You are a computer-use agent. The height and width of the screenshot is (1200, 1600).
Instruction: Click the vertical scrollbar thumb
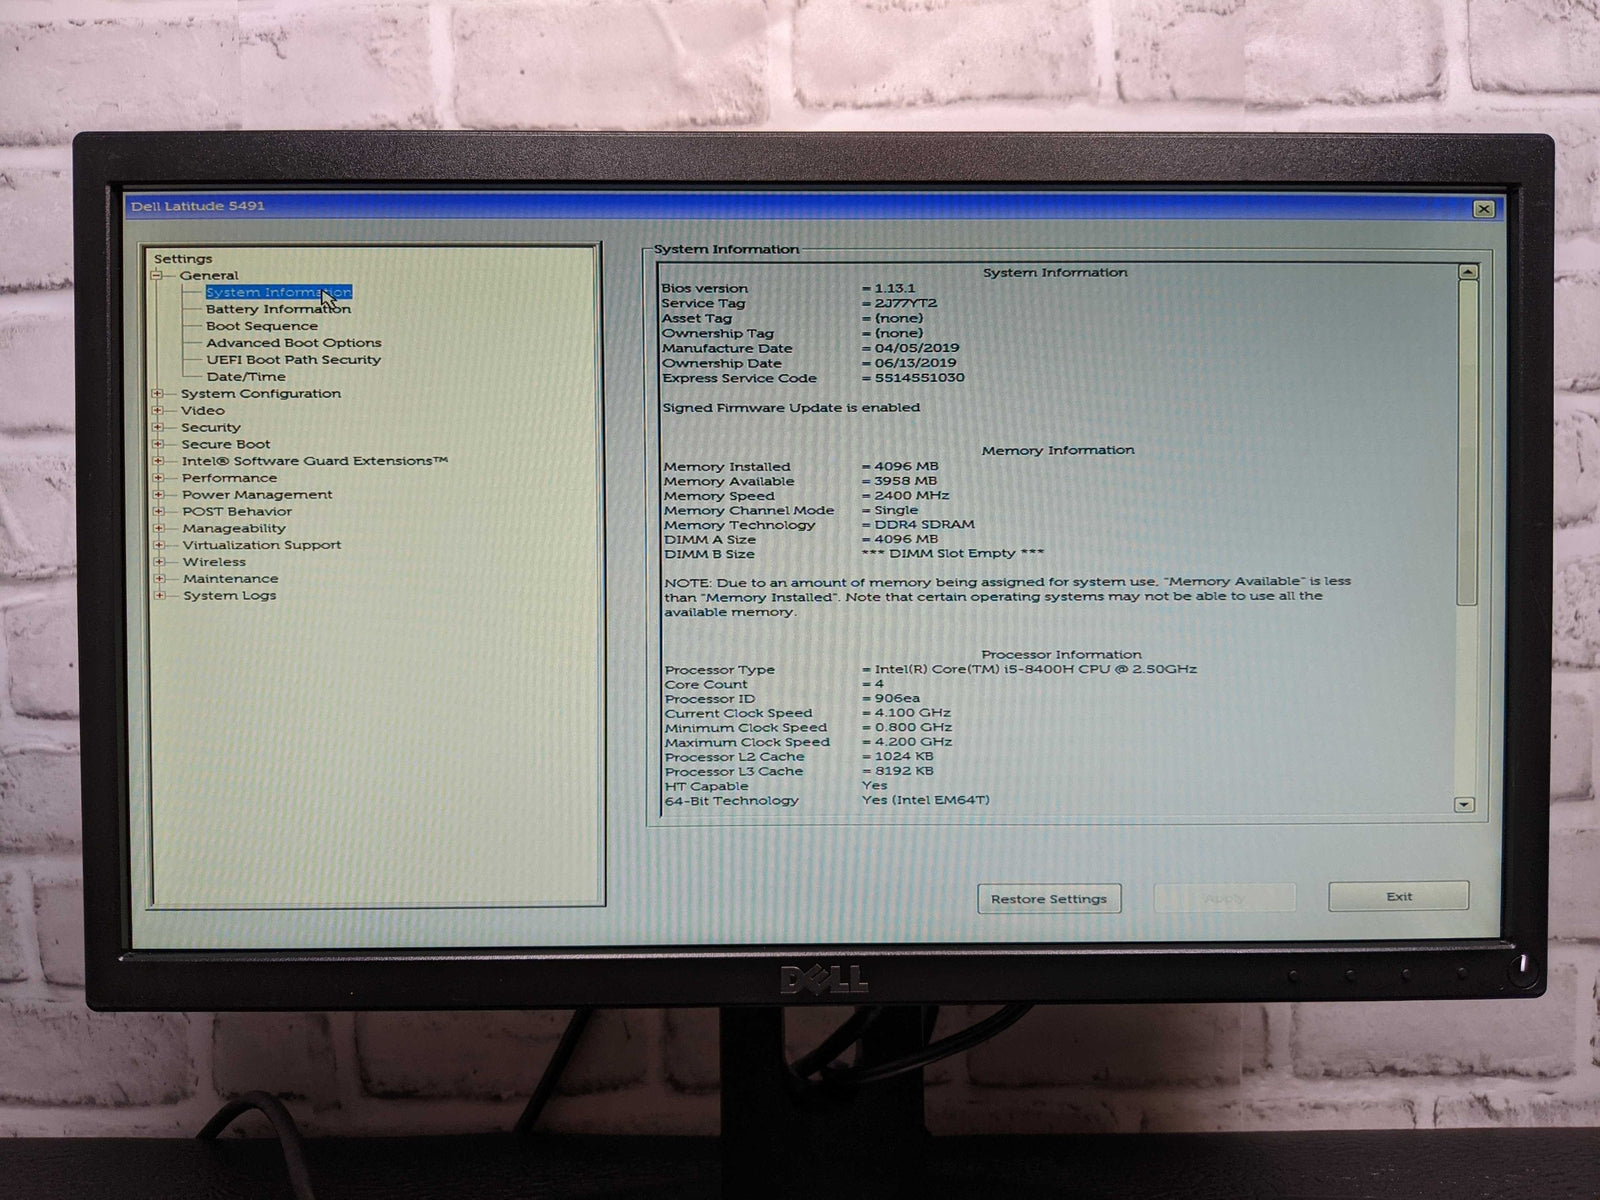[x=1467, y=443]
